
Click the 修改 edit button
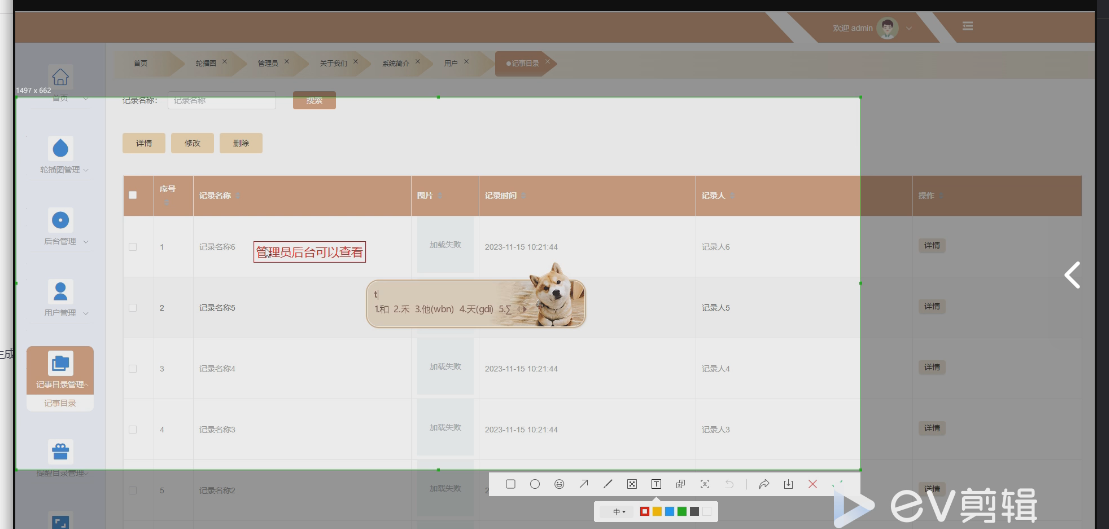(x=192, y=143)
